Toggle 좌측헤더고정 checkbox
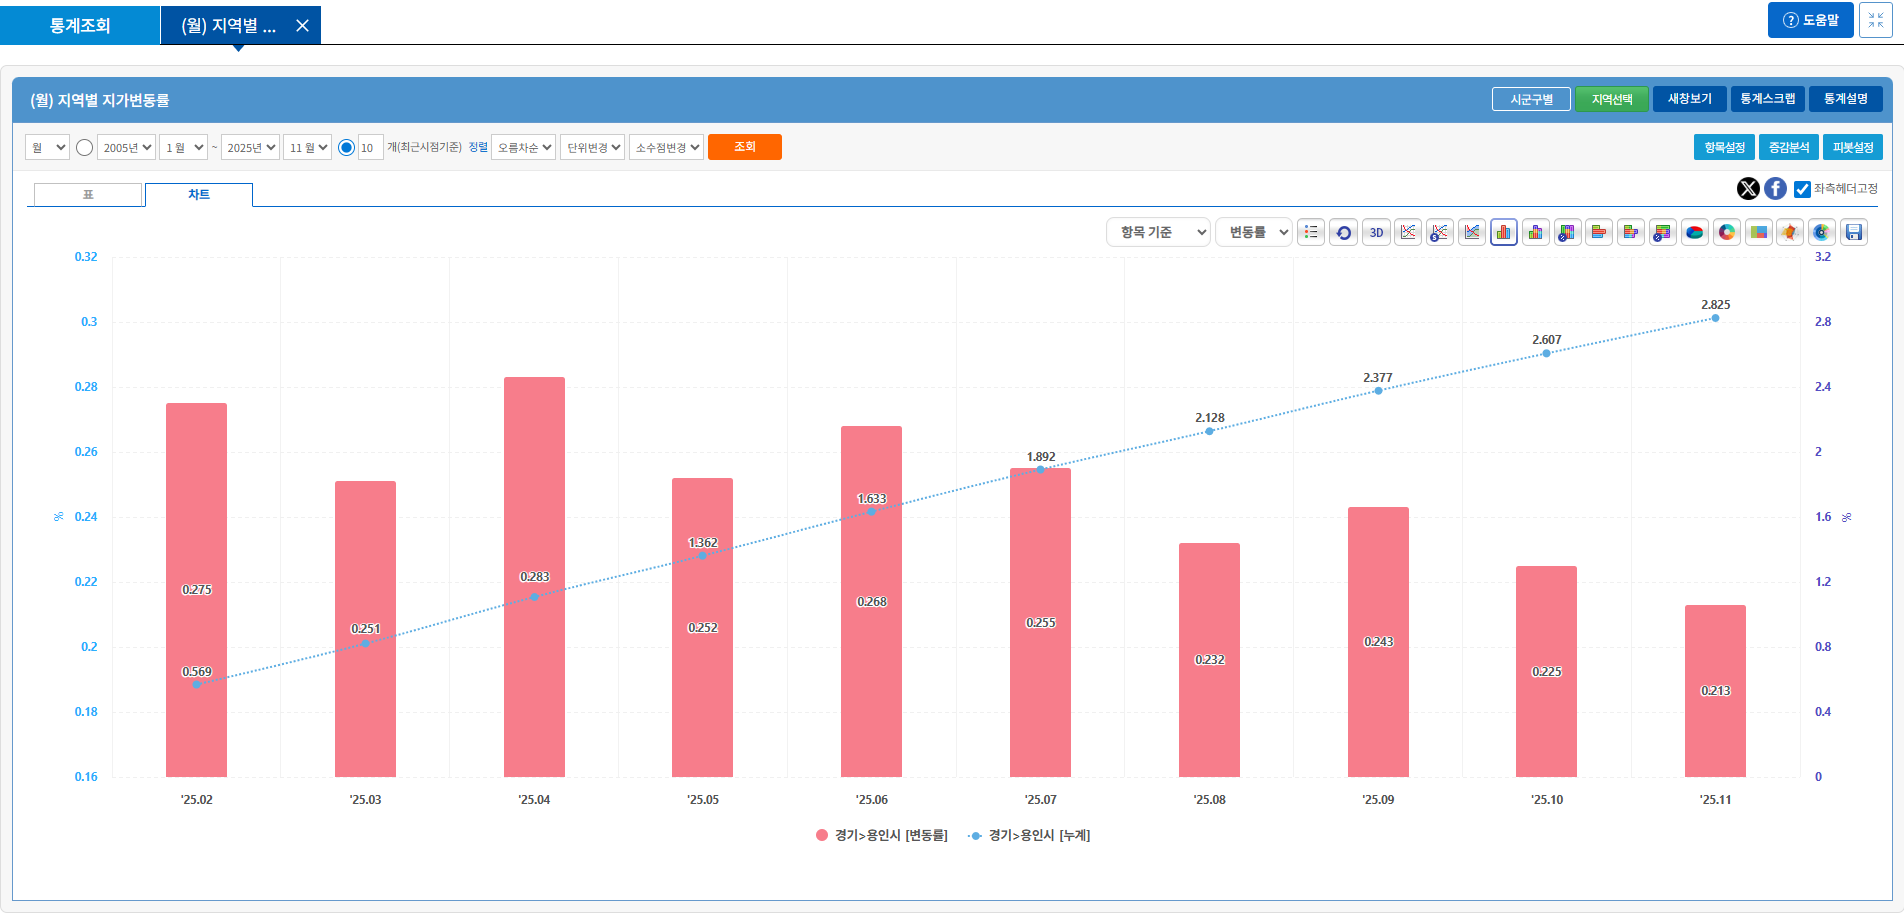 pos(1802,189)
